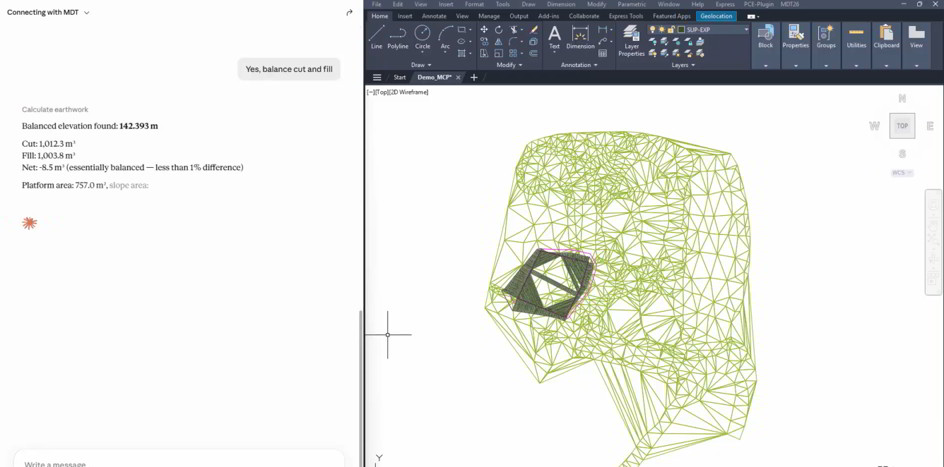Expand the Layers panel
The image size is (944, 467).
coord(683,65)
